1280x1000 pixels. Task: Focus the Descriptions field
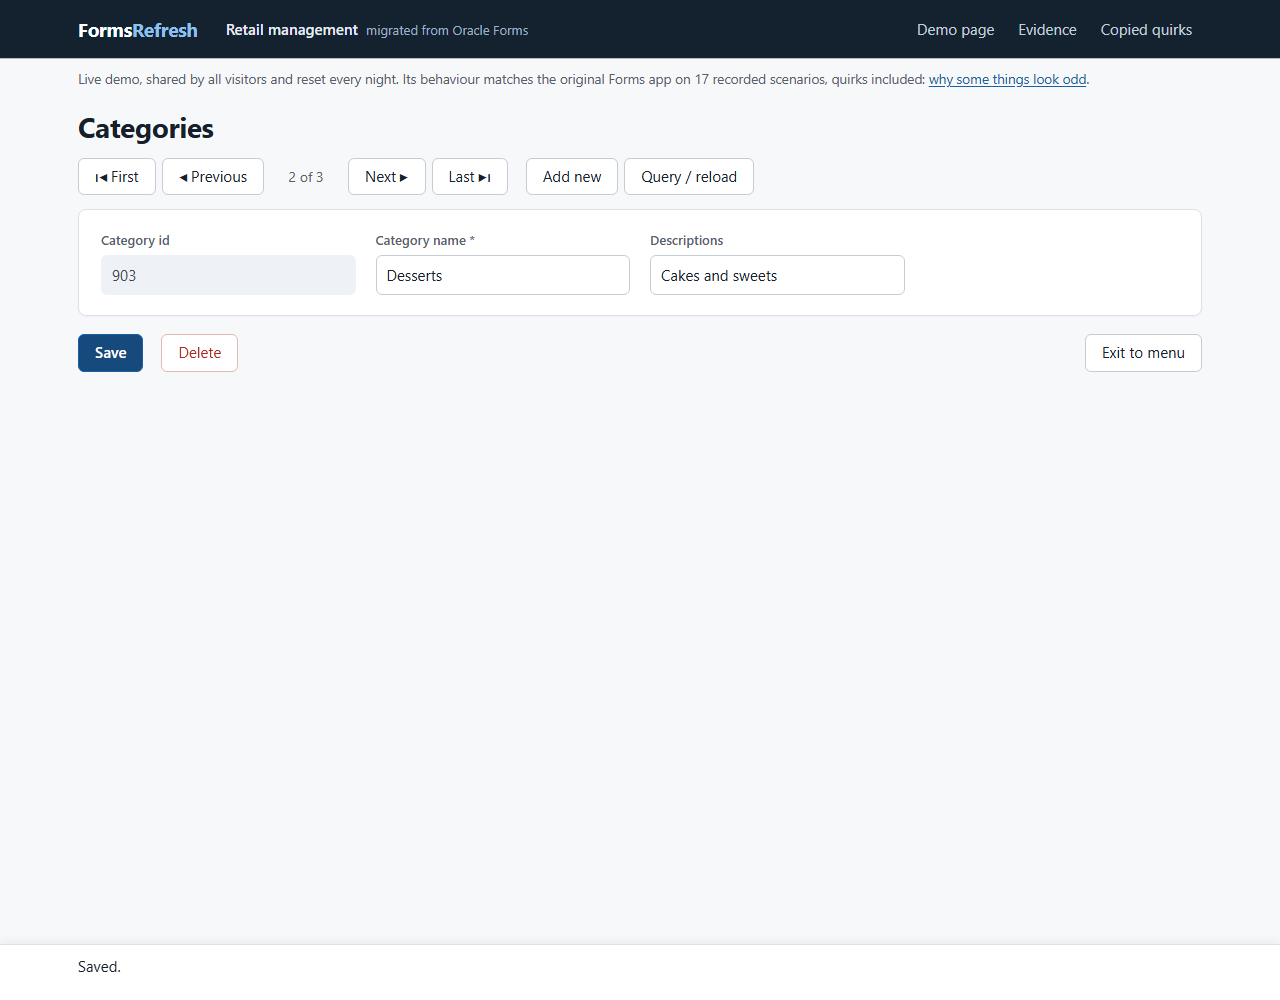(777, 275)
